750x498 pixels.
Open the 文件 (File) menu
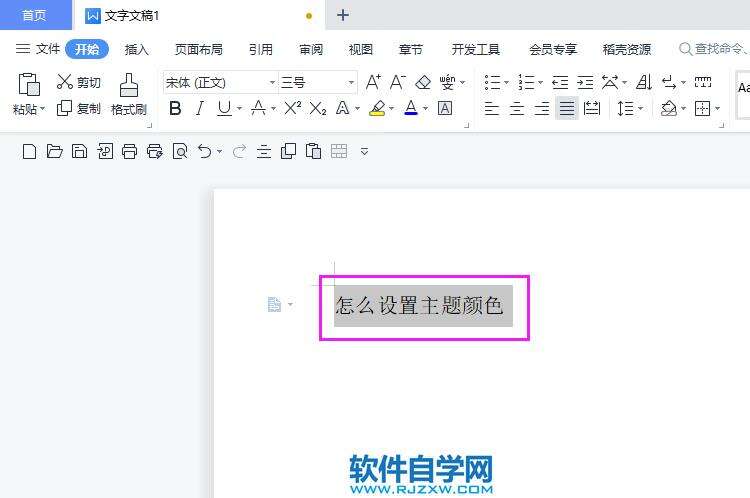click(38, 49)
